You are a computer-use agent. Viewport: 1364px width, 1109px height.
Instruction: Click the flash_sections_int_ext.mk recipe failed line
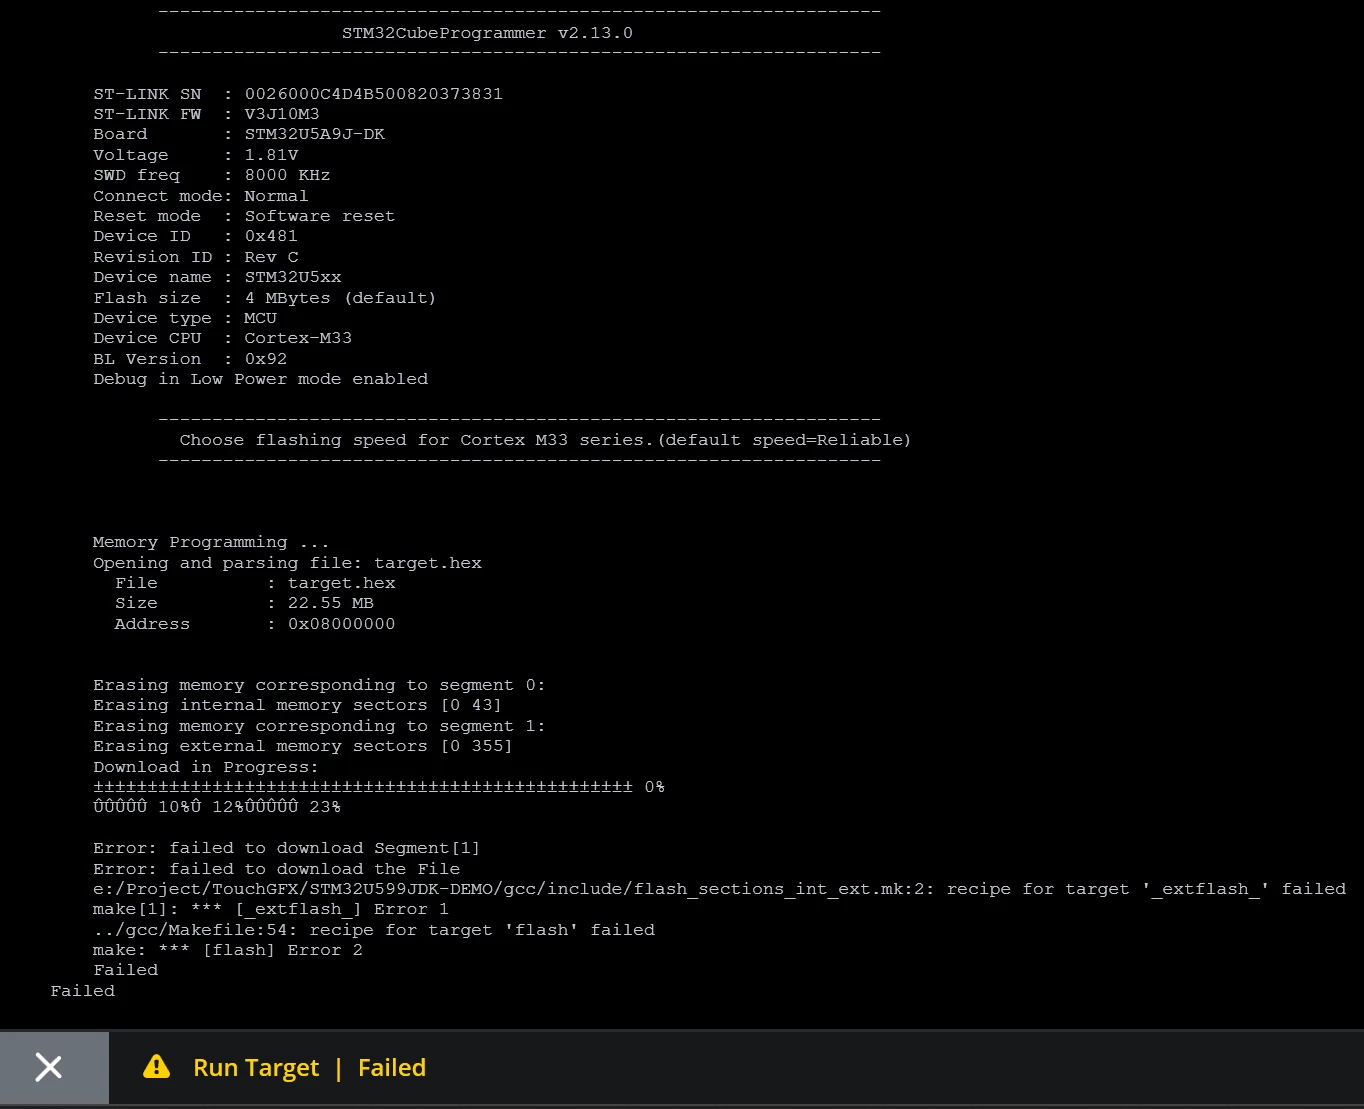point(720,889)
